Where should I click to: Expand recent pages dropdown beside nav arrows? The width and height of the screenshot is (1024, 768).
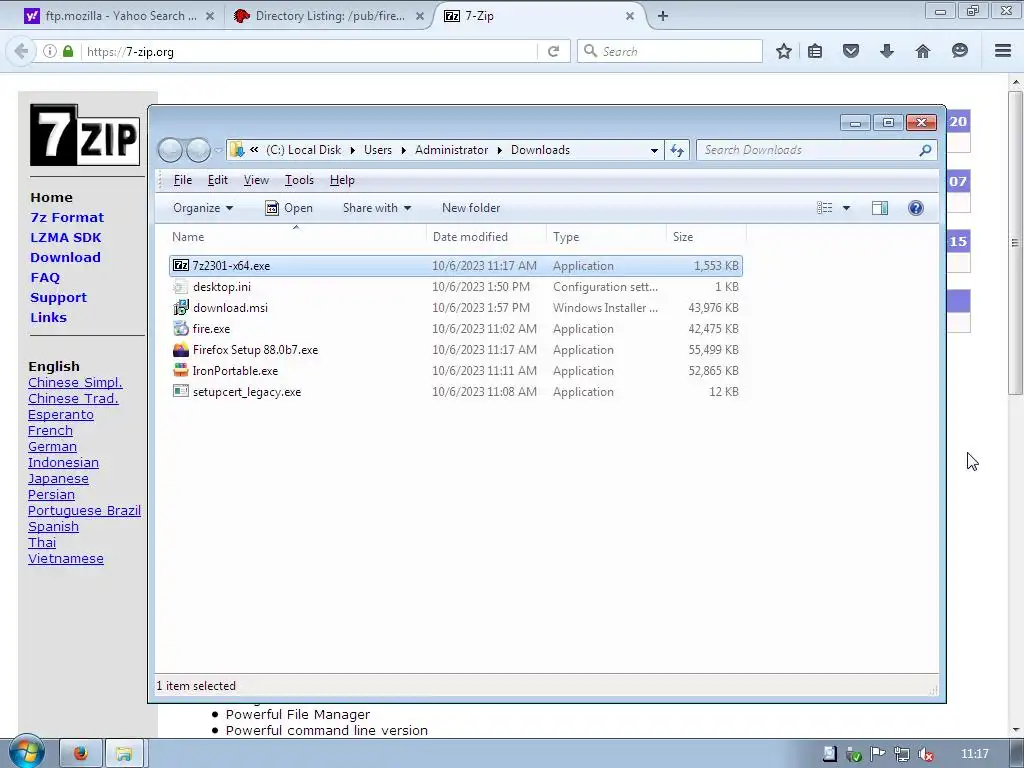(219, 150)
